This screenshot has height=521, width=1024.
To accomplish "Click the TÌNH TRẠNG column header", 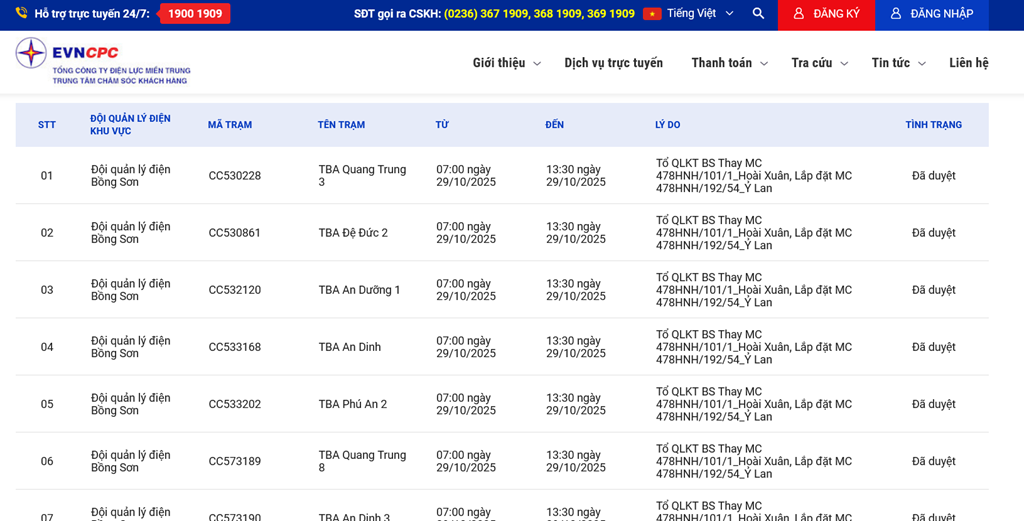I will click(x=933, y=125).
